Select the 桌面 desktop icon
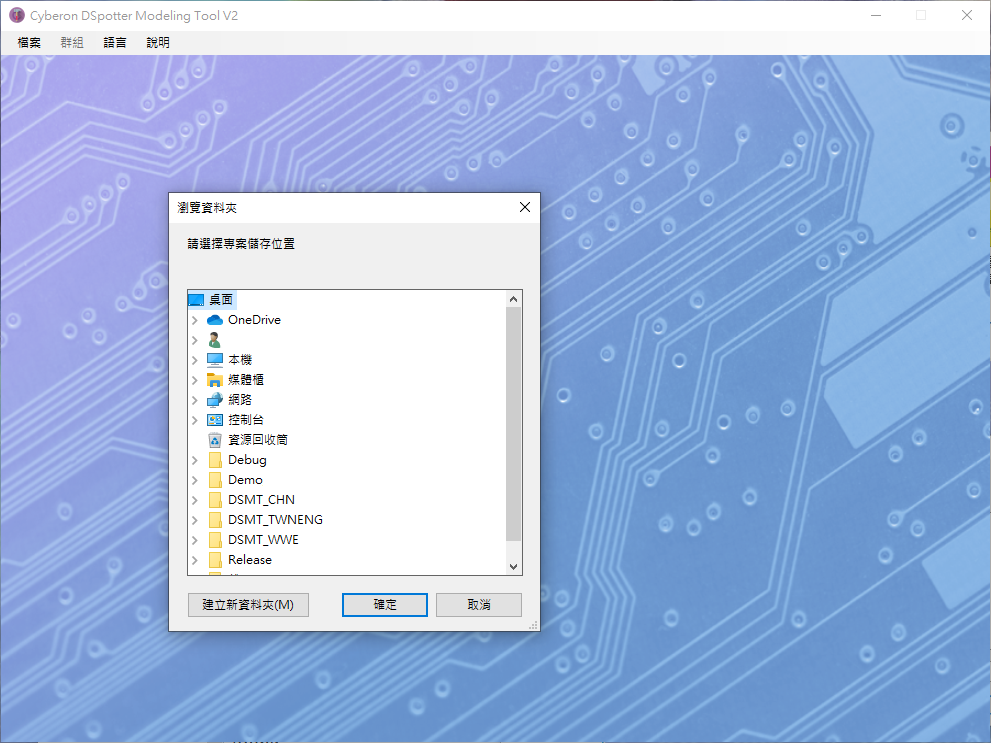 pyautogui.click(x=196, y=300)
